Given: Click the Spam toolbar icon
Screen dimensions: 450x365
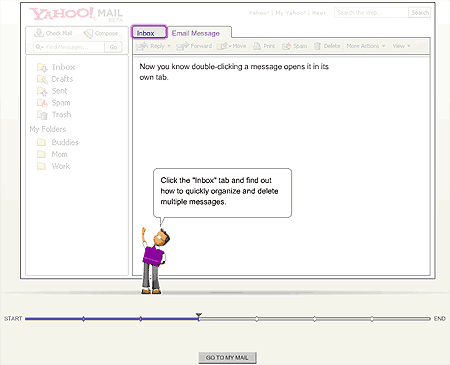Looking at the screenshot, I should click(286, 46).
